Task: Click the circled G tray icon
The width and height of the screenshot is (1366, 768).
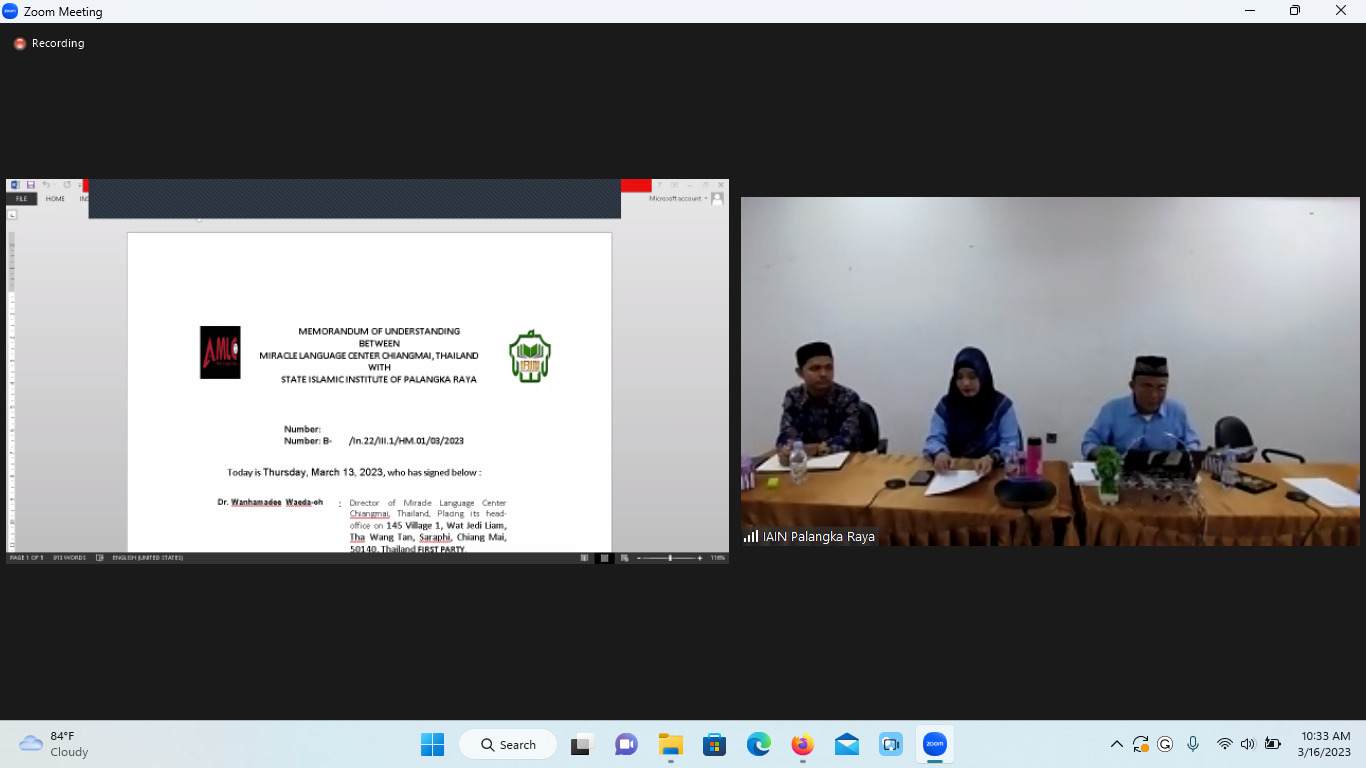Action: 1165,744
